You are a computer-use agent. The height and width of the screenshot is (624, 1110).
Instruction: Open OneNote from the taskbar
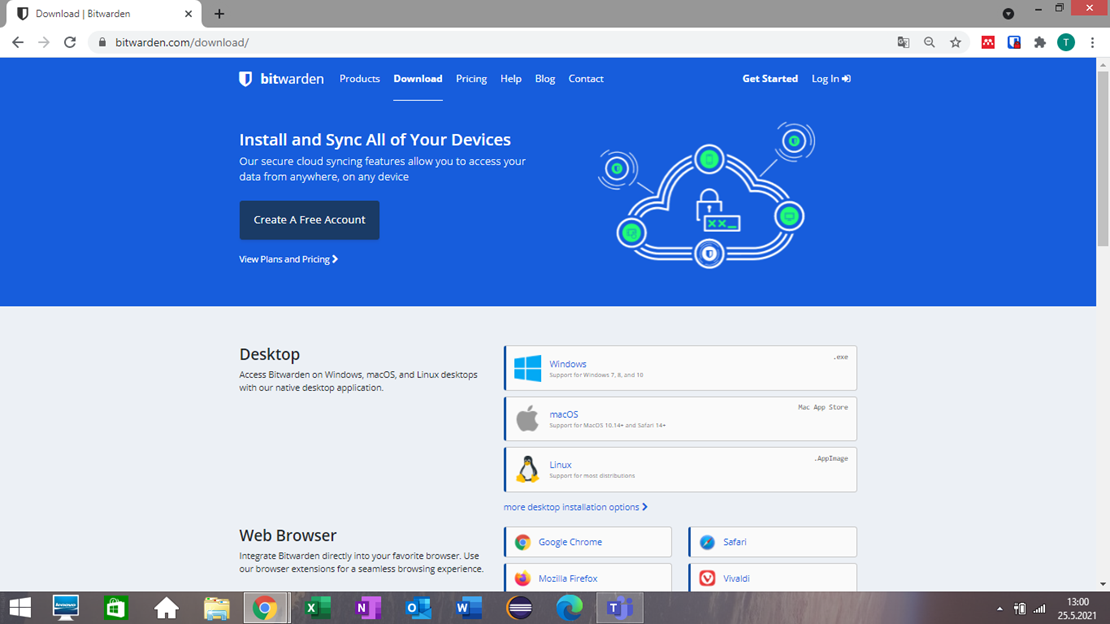click(x=368, y=608)
